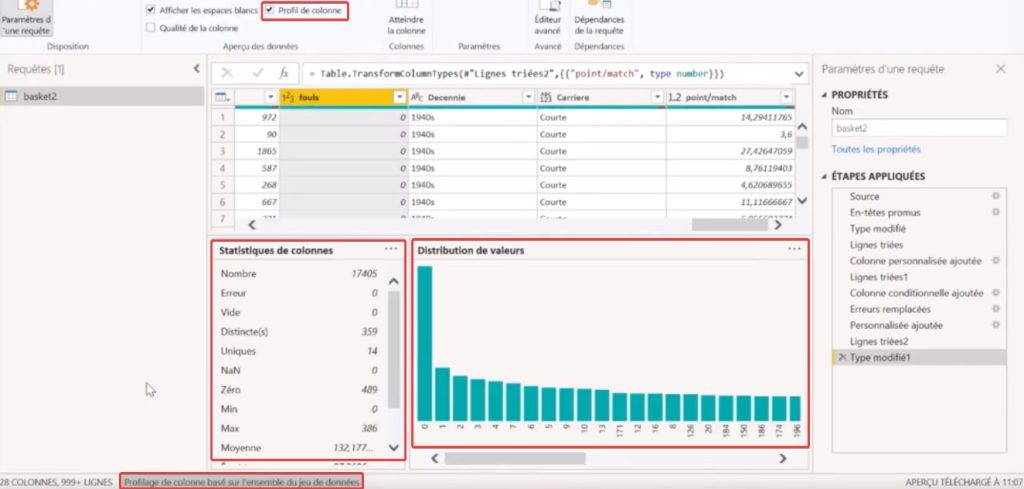This screenshot has height=489, width=1024.
Task: Move data grid left with horizontal scrollbar arrow
Action: click(x=252, y=225)
